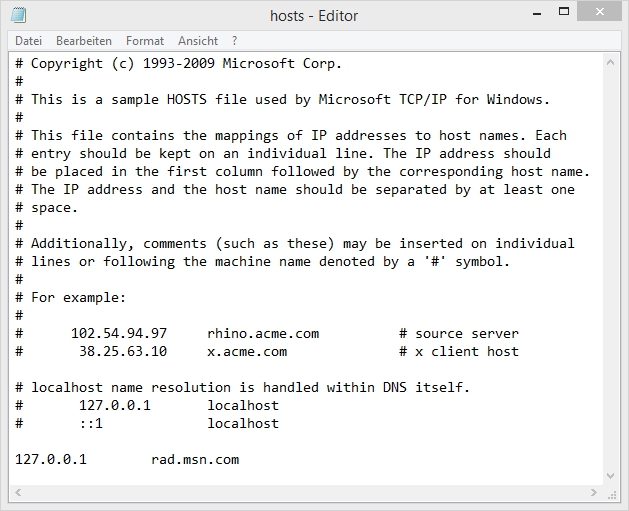The height and width of the screenshot is (511, 629).
Task: Open the ? help menu
Action: [234, 41]
